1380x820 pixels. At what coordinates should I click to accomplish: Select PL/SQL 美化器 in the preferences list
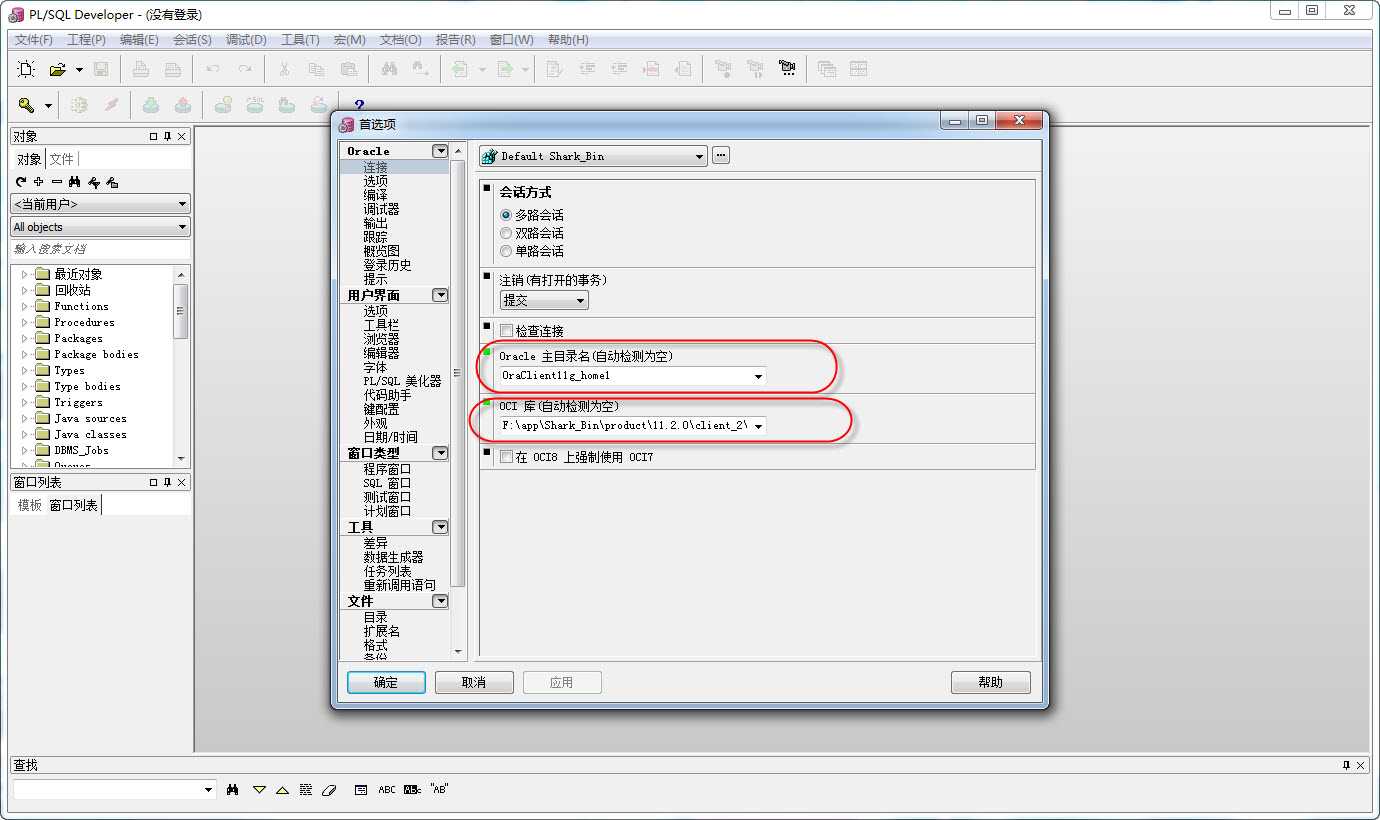(402, 381)
